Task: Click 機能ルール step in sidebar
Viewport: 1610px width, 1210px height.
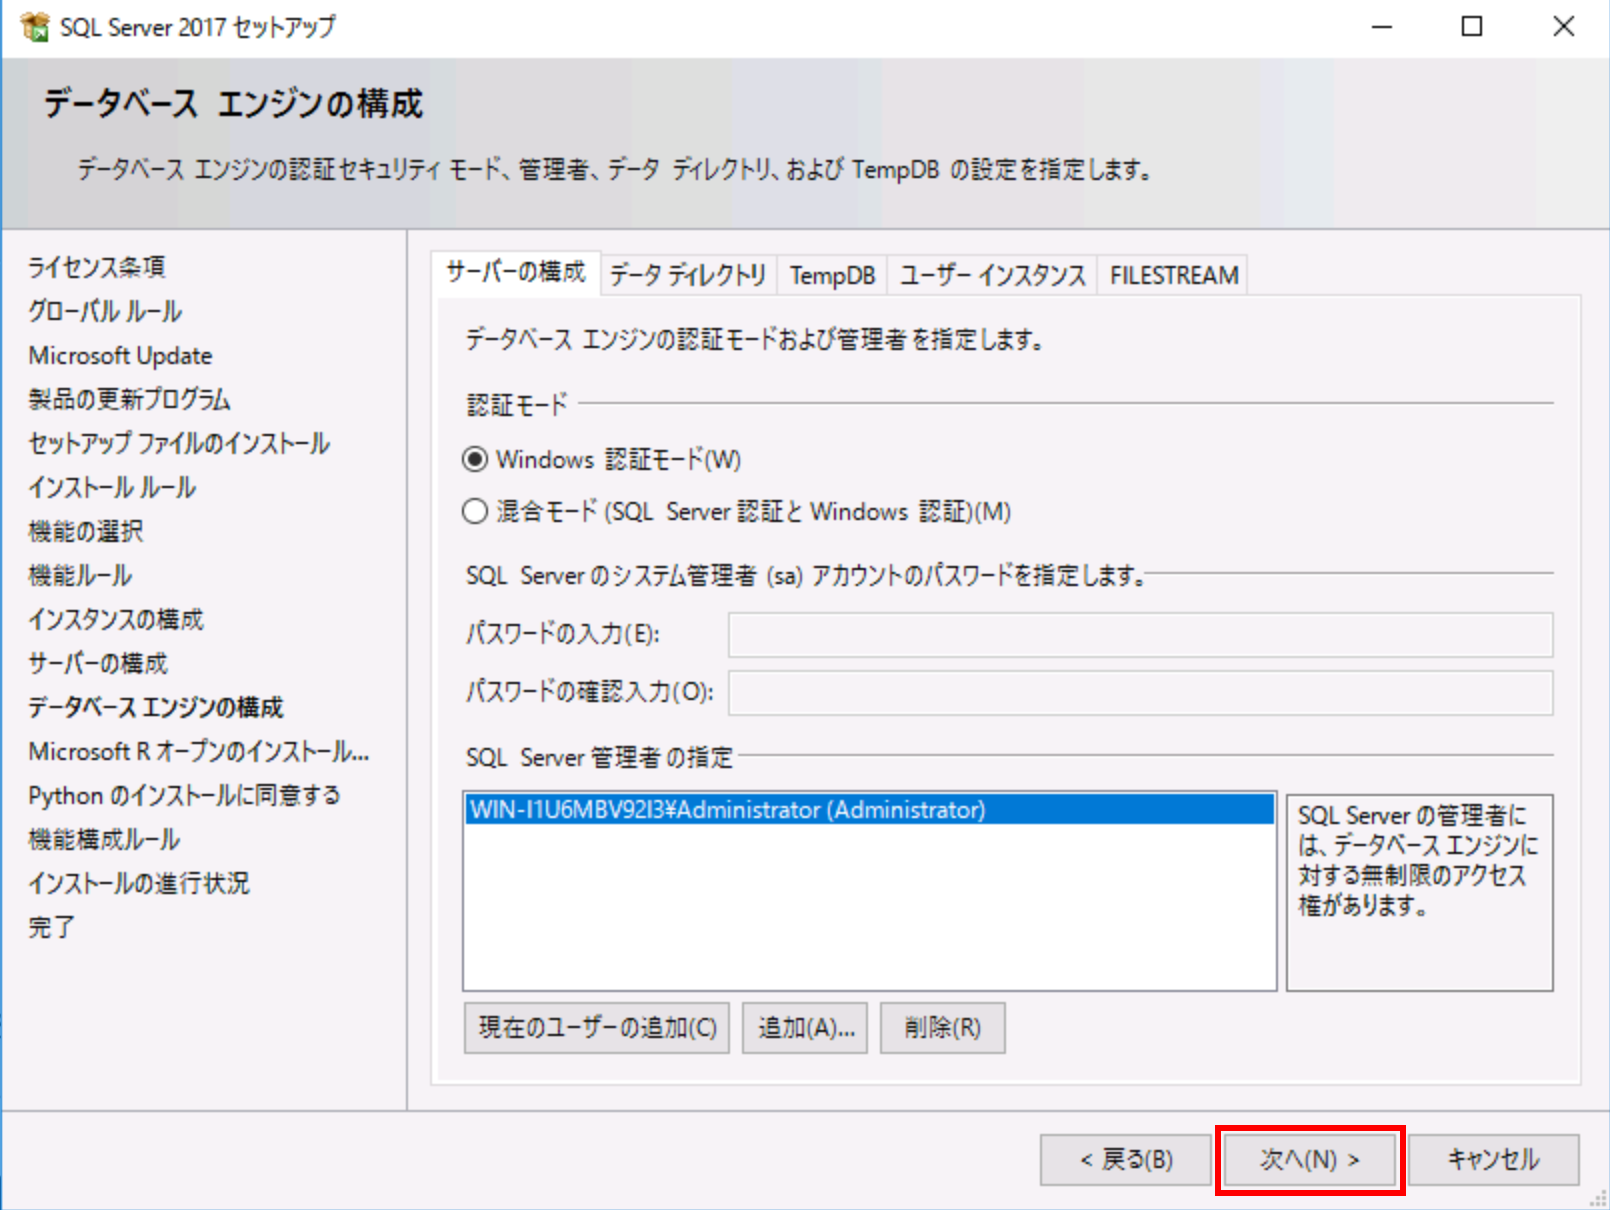Action: [x=80, y=575]
